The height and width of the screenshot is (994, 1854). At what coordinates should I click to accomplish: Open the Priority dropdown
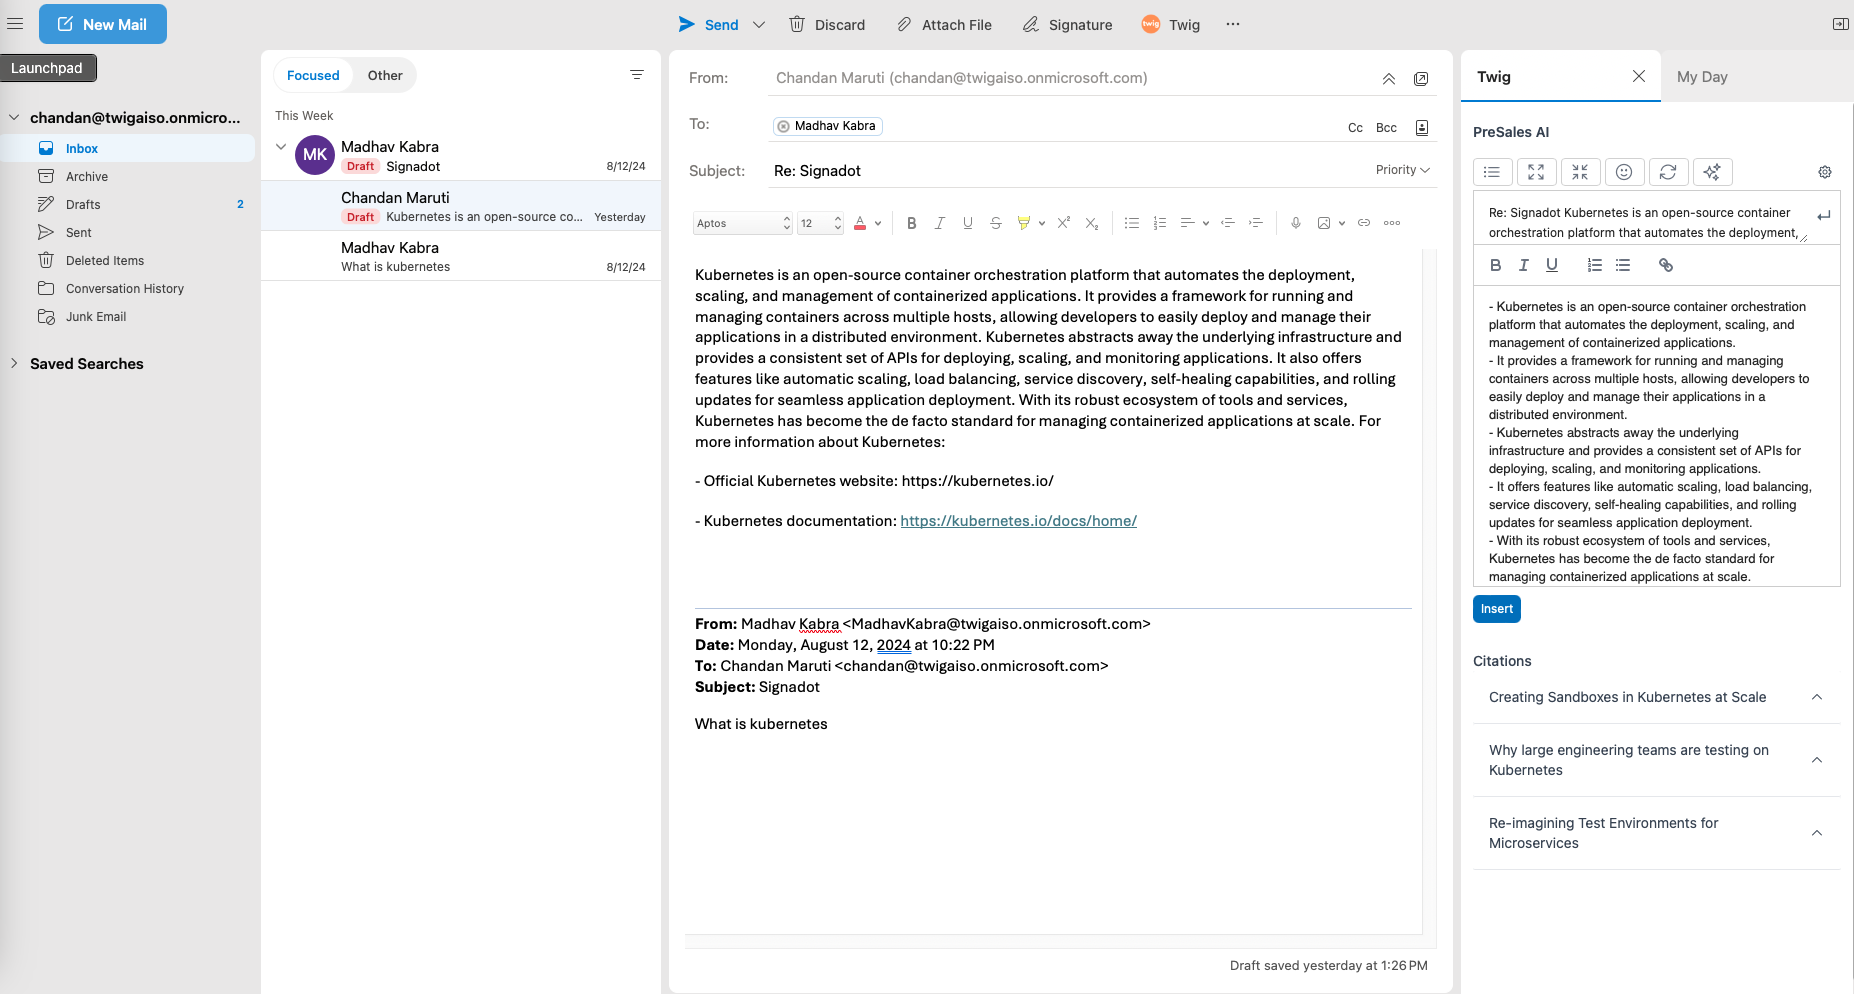(1402, 170)
